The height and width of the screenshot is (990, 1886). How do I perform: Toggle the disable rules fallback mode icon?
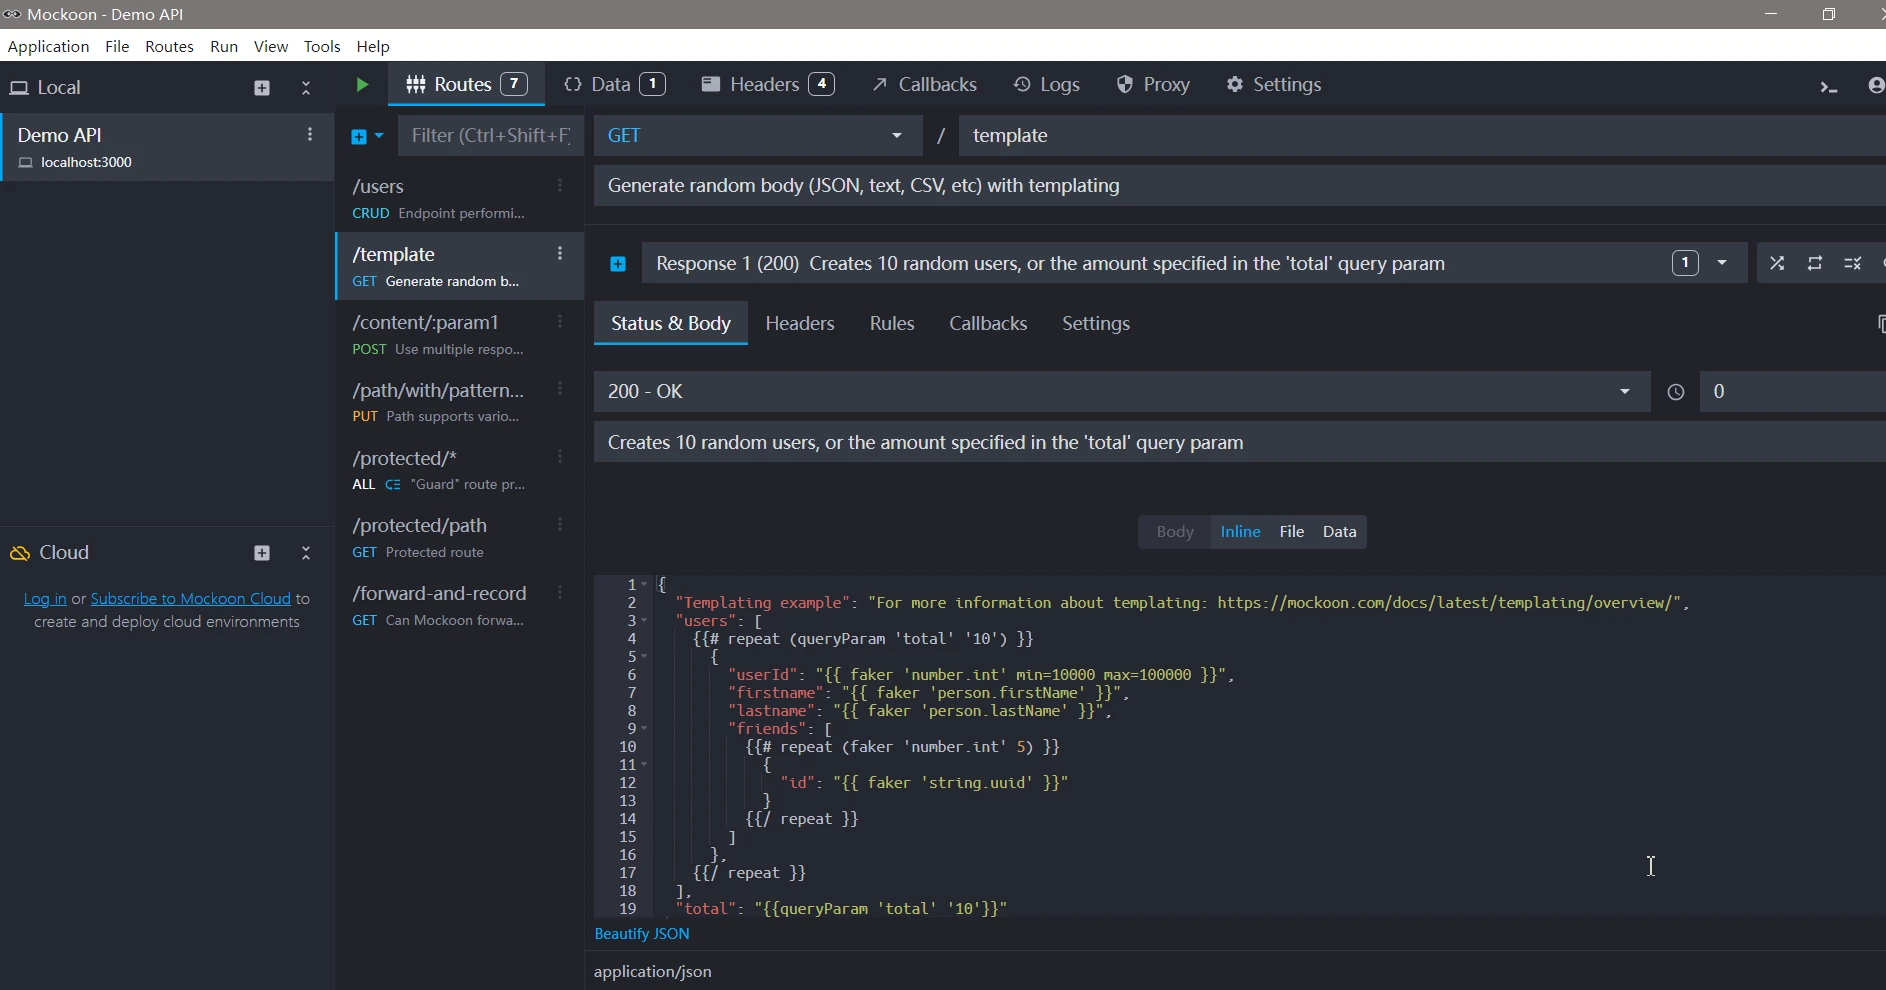[x=1853, y=264]
